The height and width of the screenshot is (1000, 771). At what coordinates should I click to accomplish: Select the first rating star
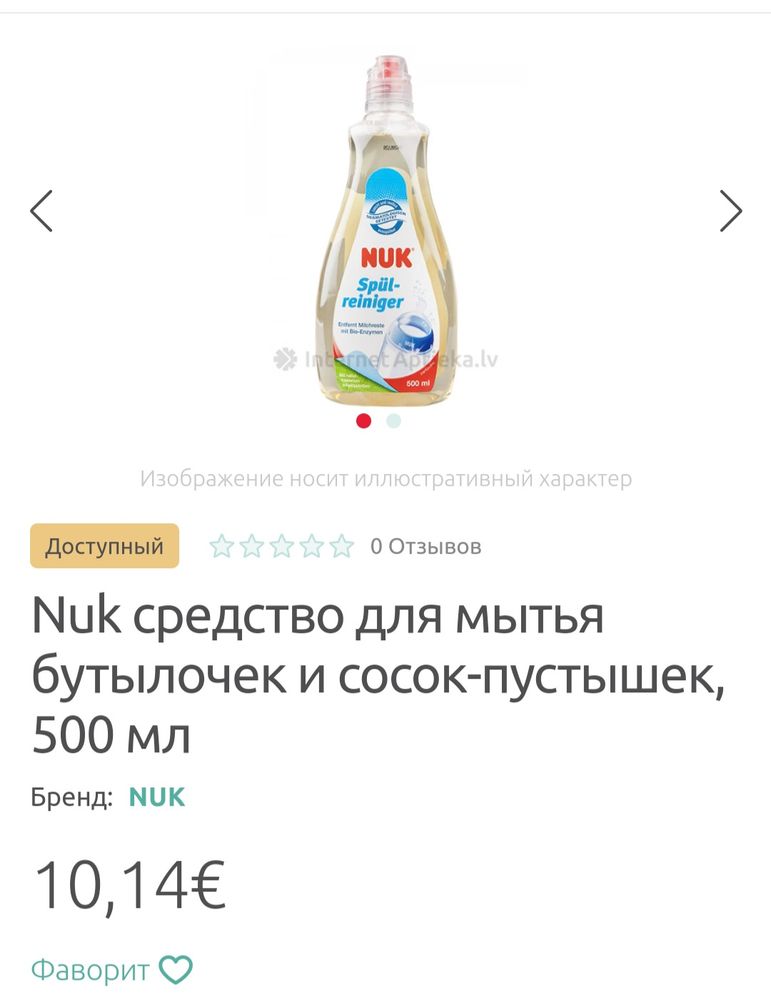[221, 547]
